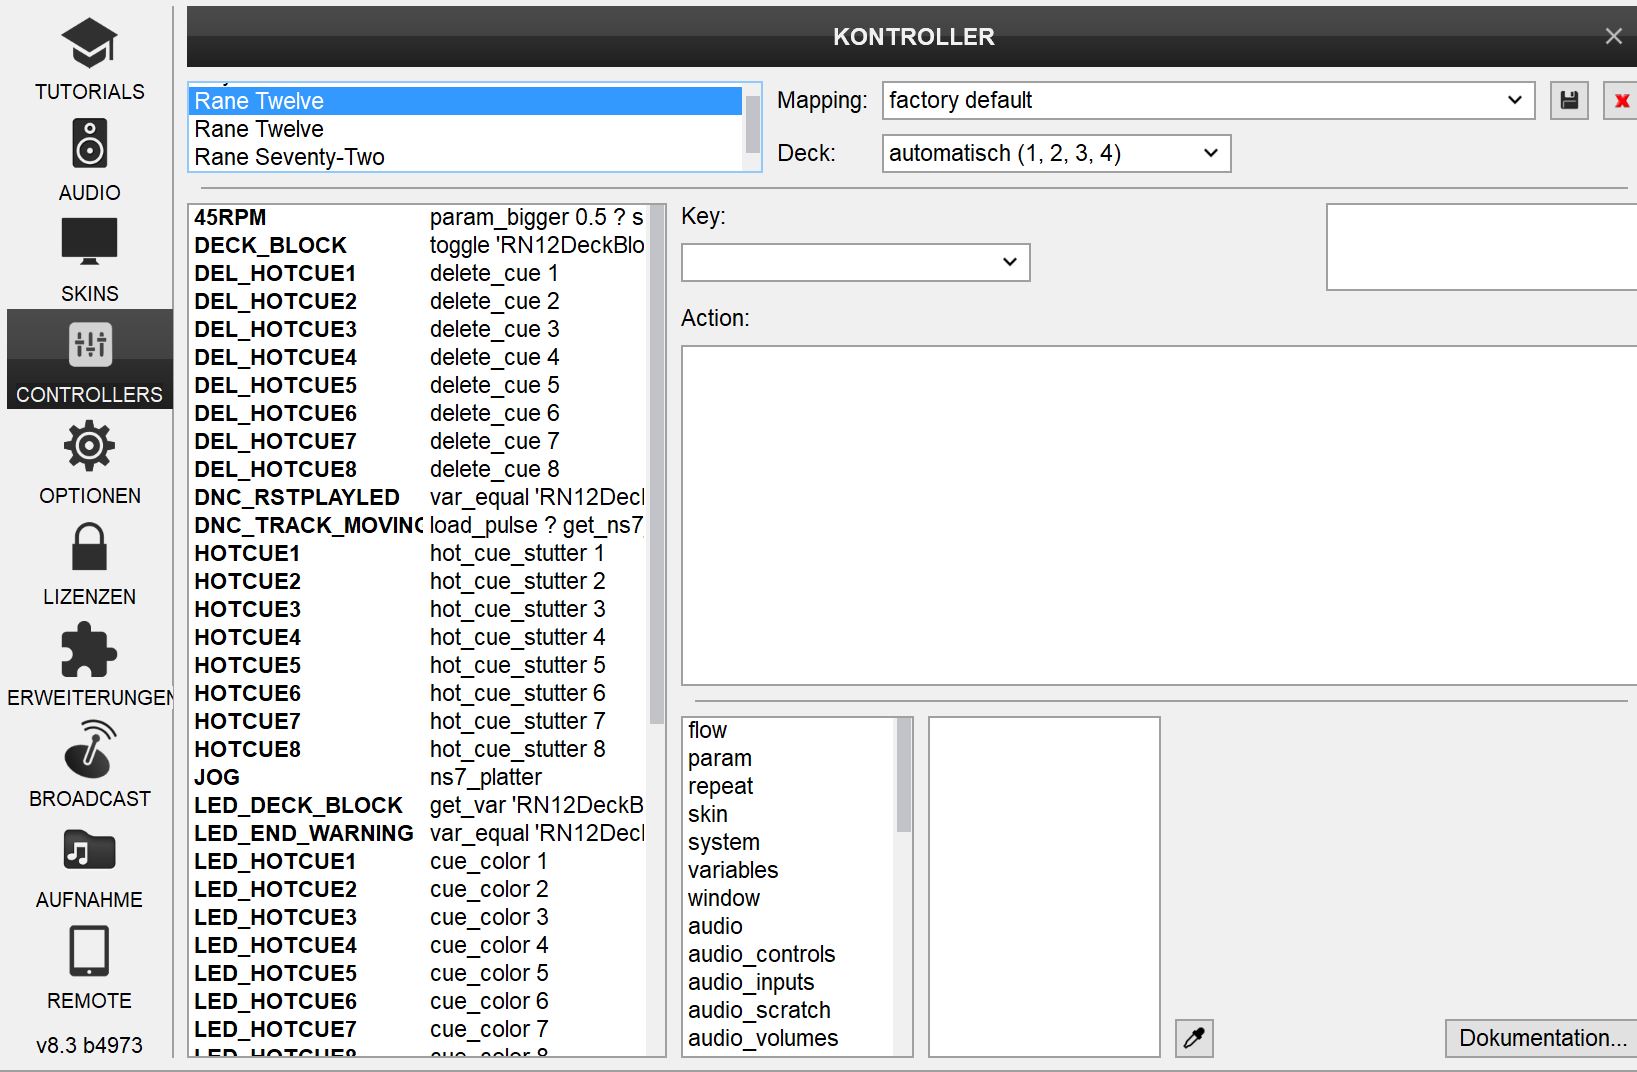Select the 45RPM mapping row
1637x1072 pixels.
[x=418, y=217]
